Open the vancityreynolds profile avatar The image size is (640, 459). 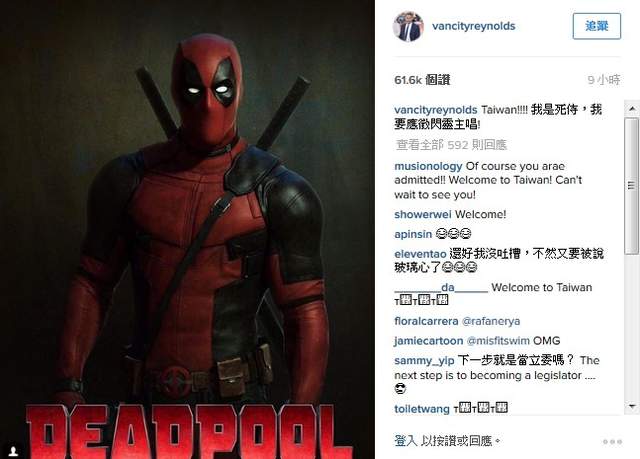408,26
